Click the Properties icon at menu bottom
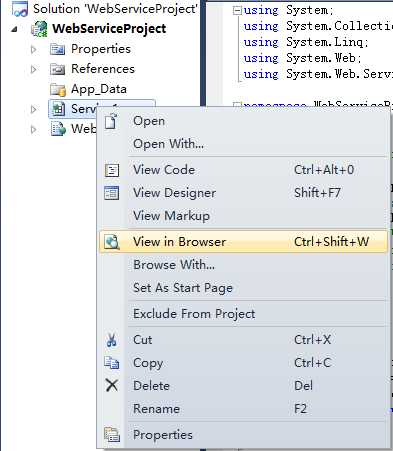The image size is (393, 451). click(112, 434)
